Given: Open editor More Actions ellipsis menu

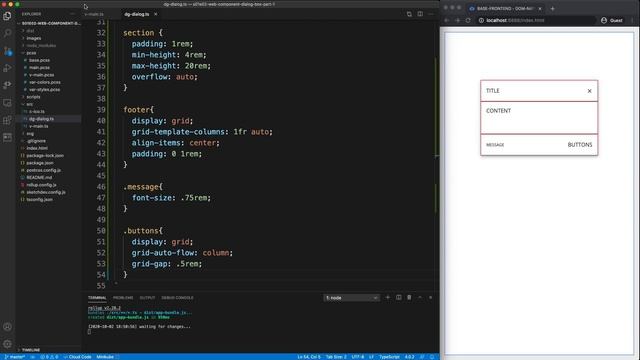Looking at the screenshot, I should [431, 14].
